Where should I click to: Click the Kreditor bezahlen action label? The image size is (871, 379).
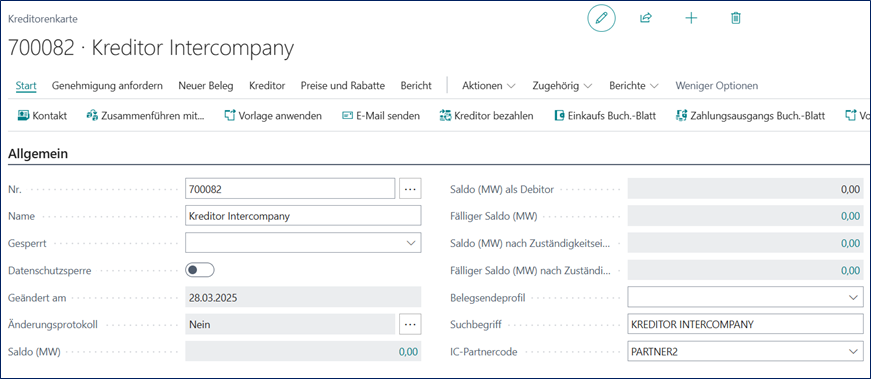coord(494,116)
